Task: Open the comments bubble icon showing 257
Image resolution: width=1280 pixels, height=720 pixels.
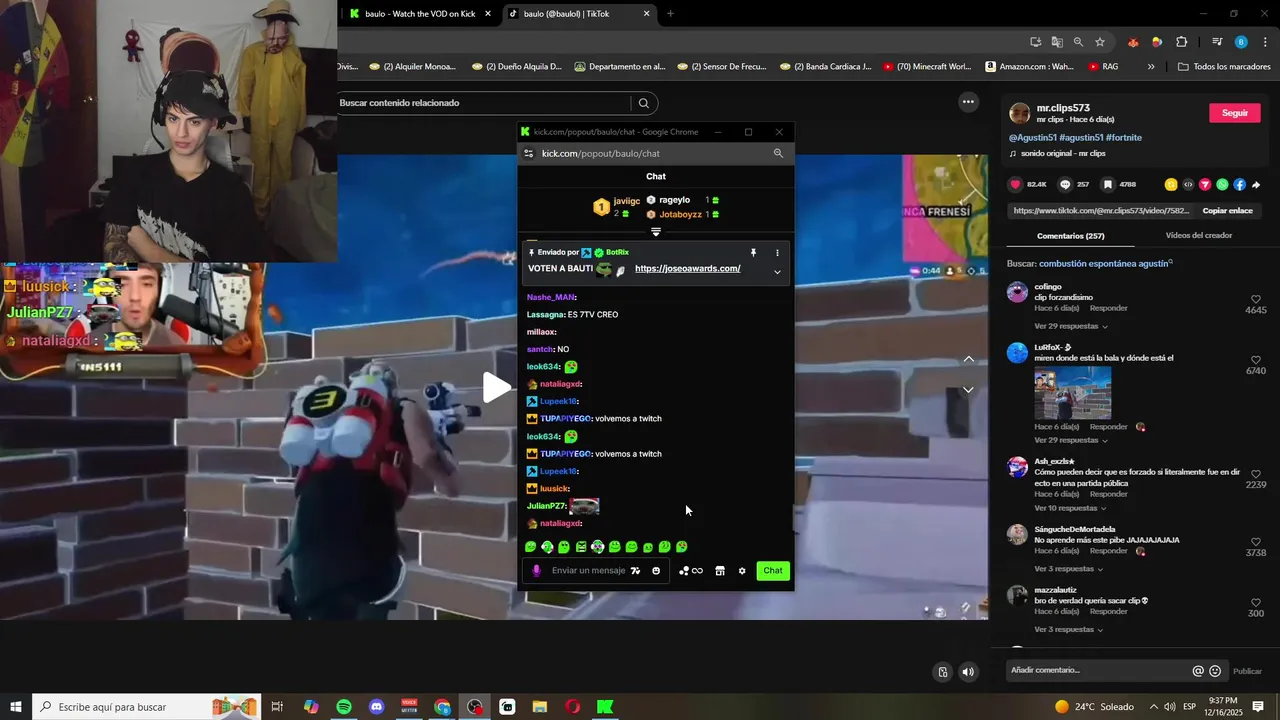Action: 1065,184
